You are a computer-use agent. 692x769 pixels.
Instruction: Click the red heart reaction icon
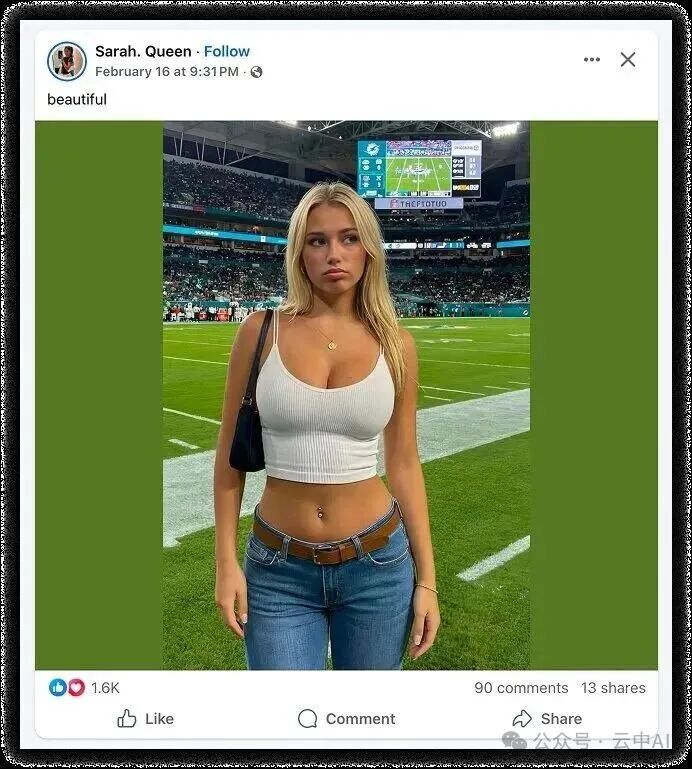76,688
